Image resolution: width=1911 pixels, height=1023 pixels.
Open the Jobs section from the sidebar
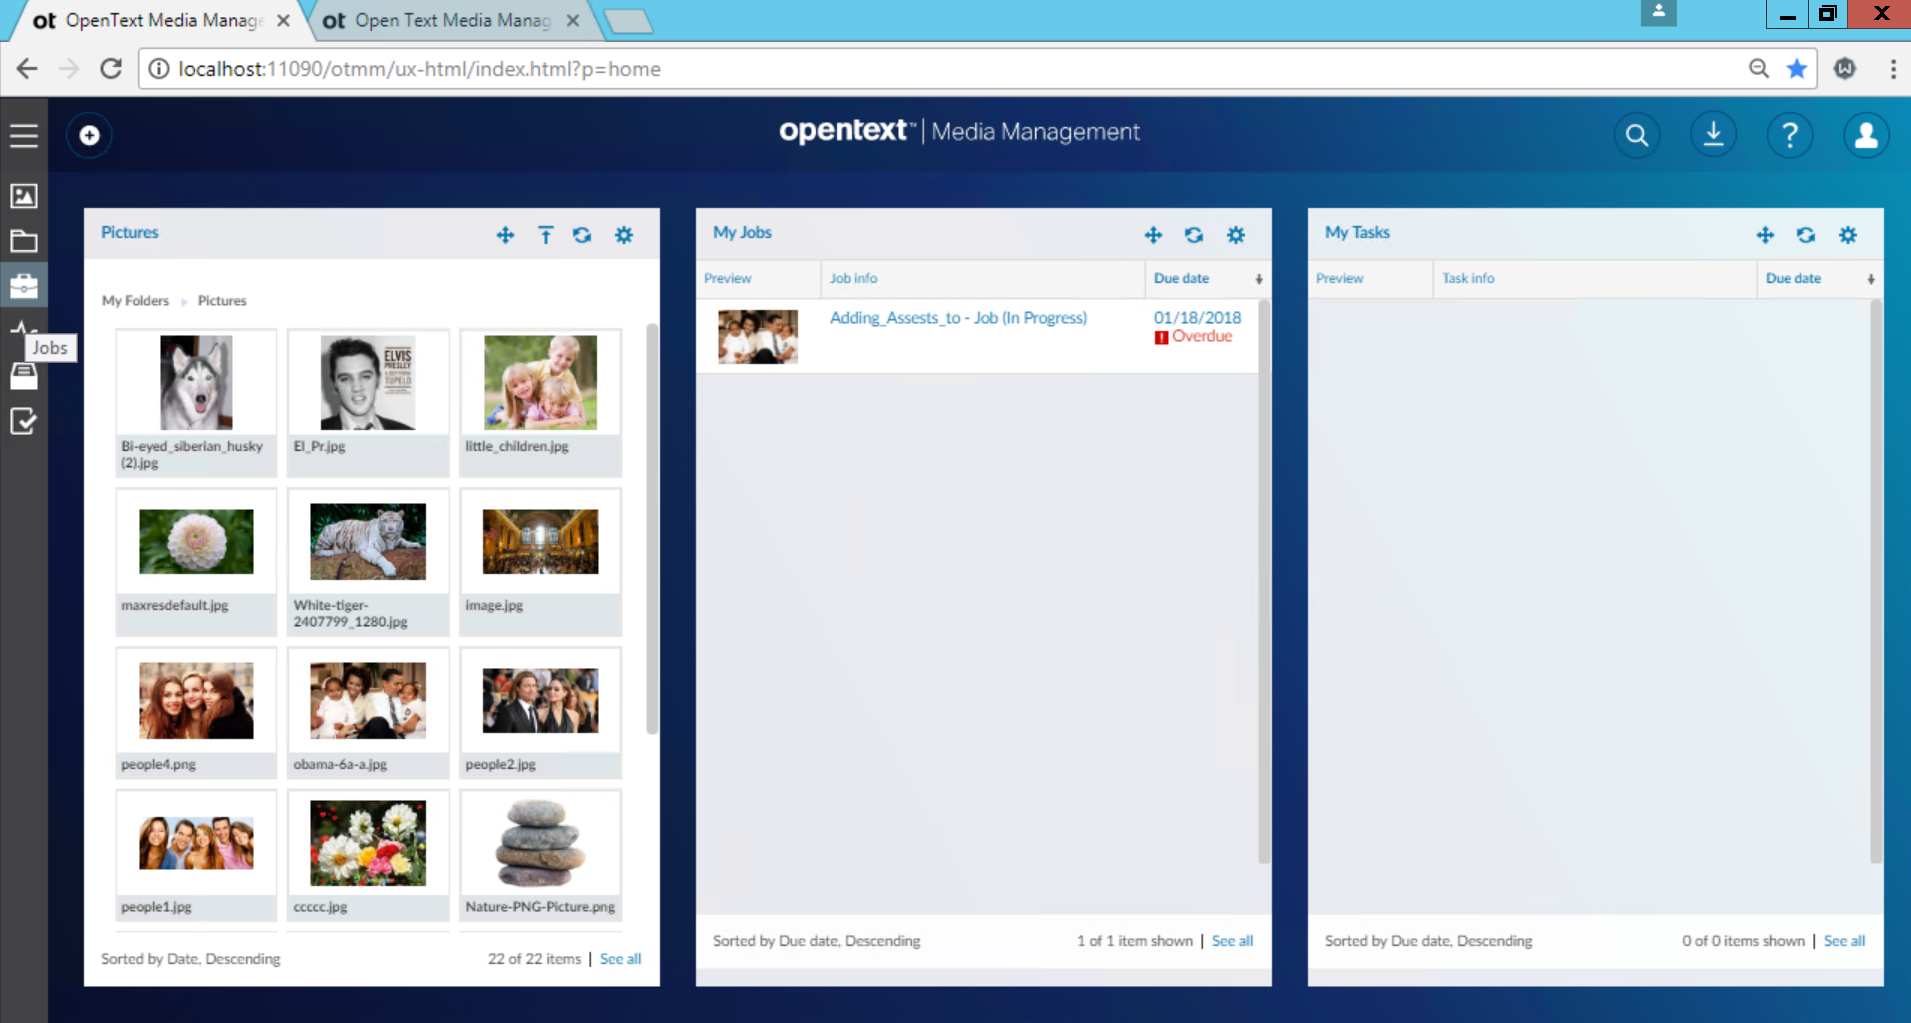pyautogui.click(x=24, y=286)
